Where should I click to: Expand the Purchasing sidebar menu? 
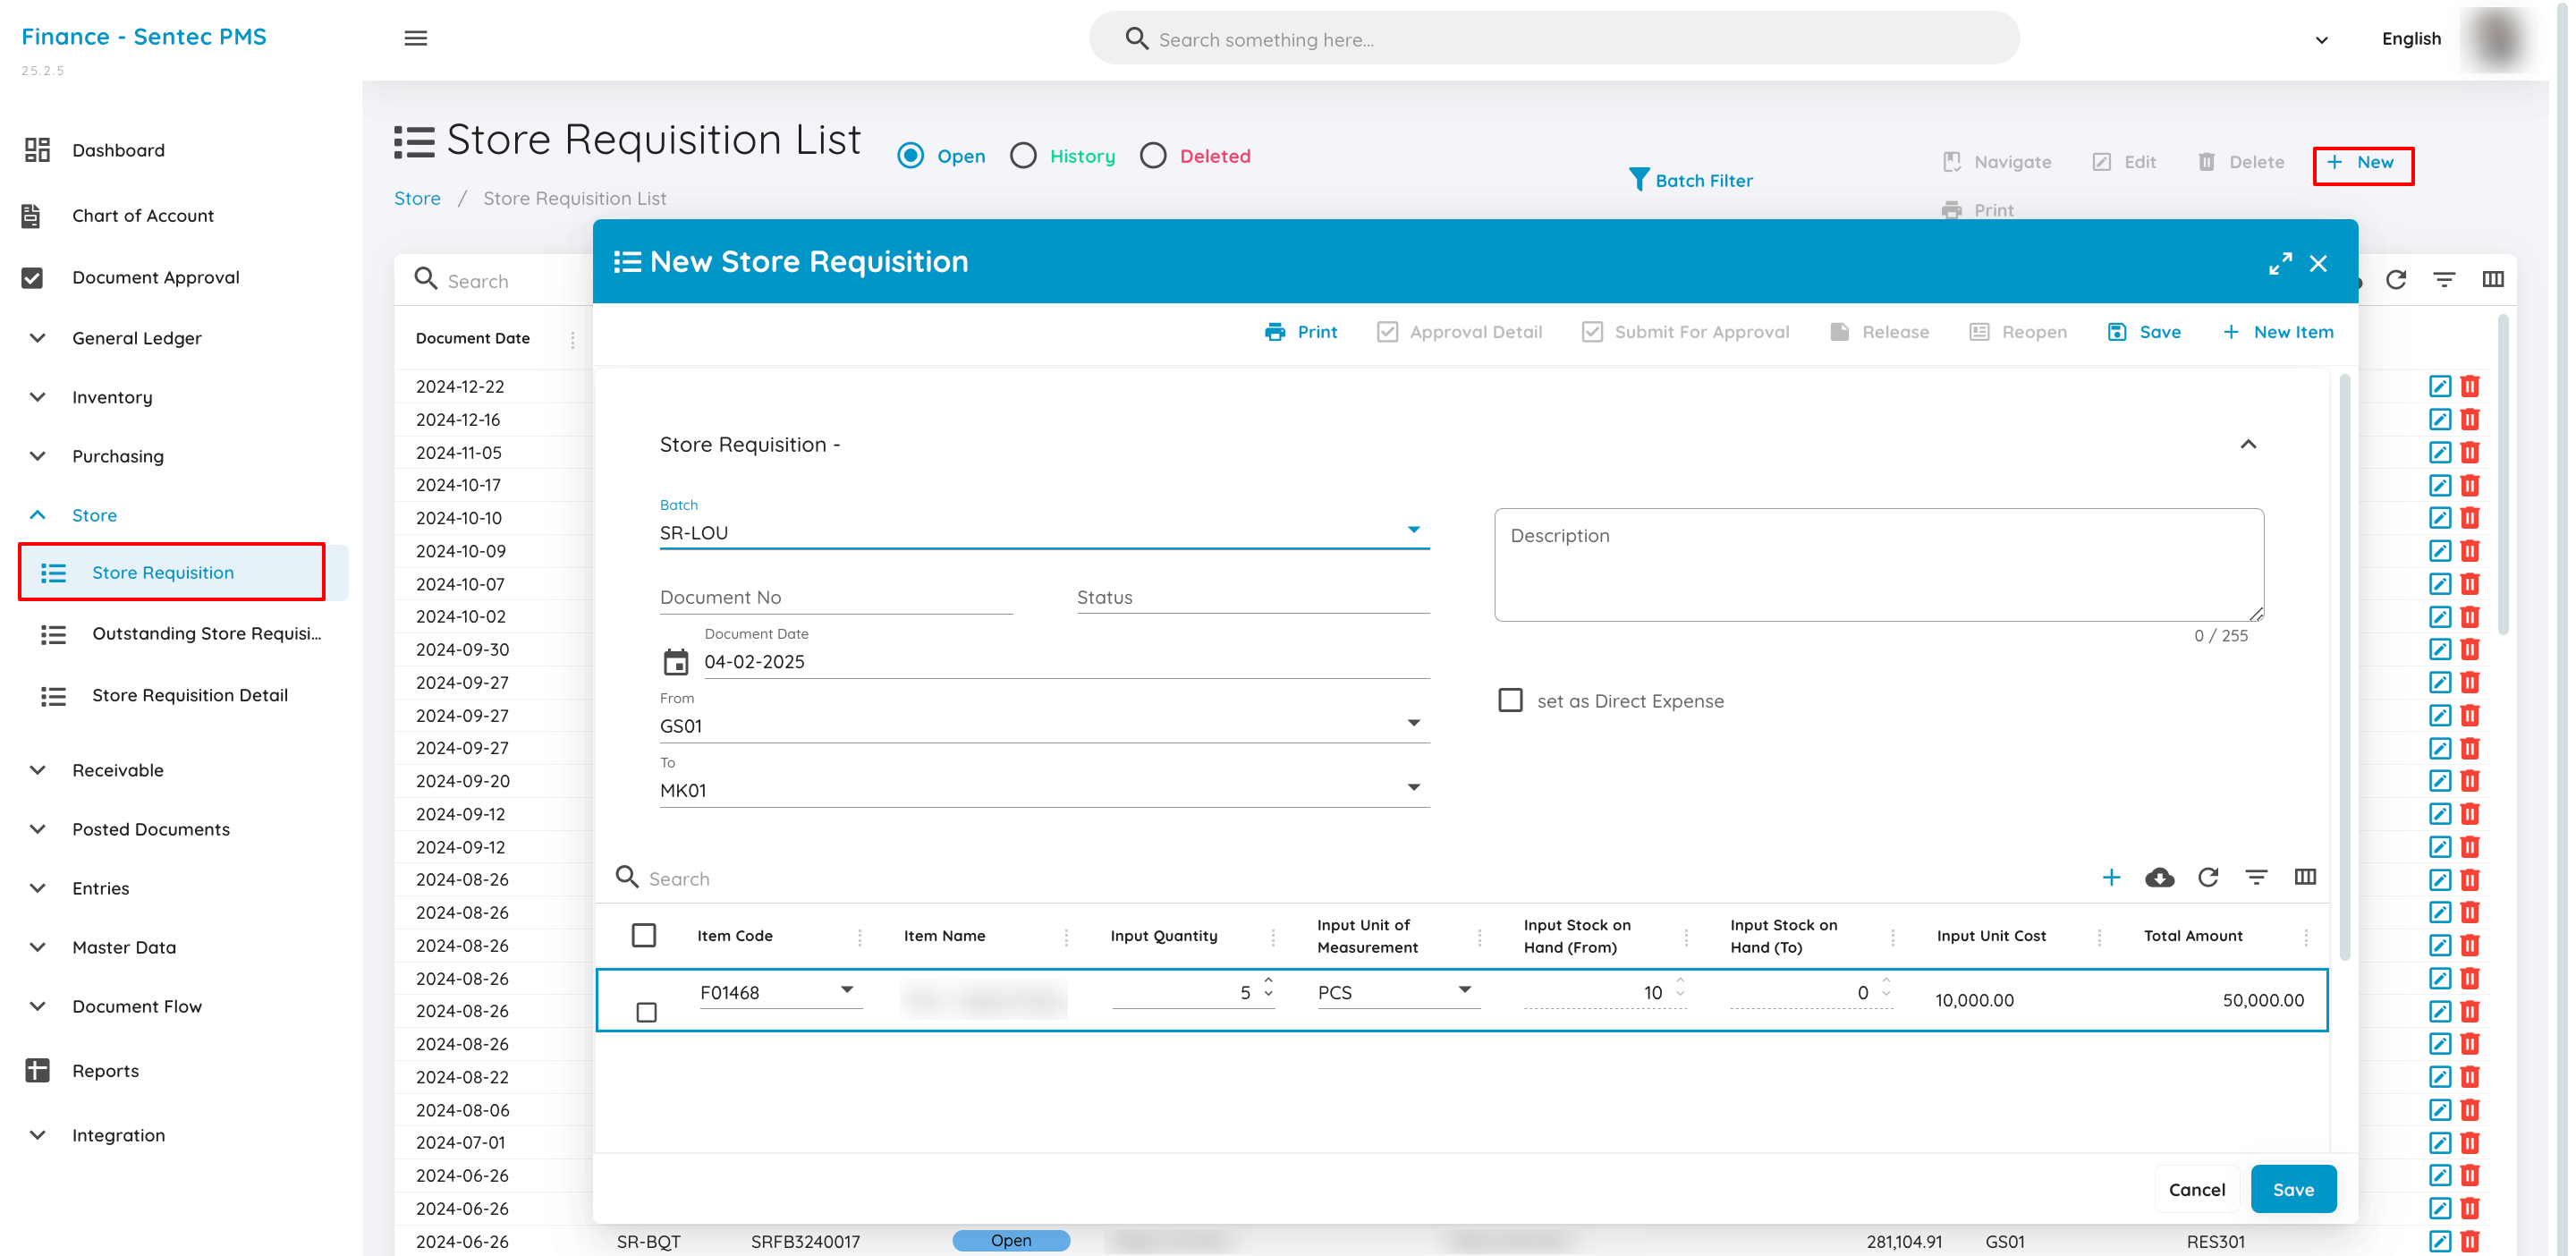coord(117,456)
